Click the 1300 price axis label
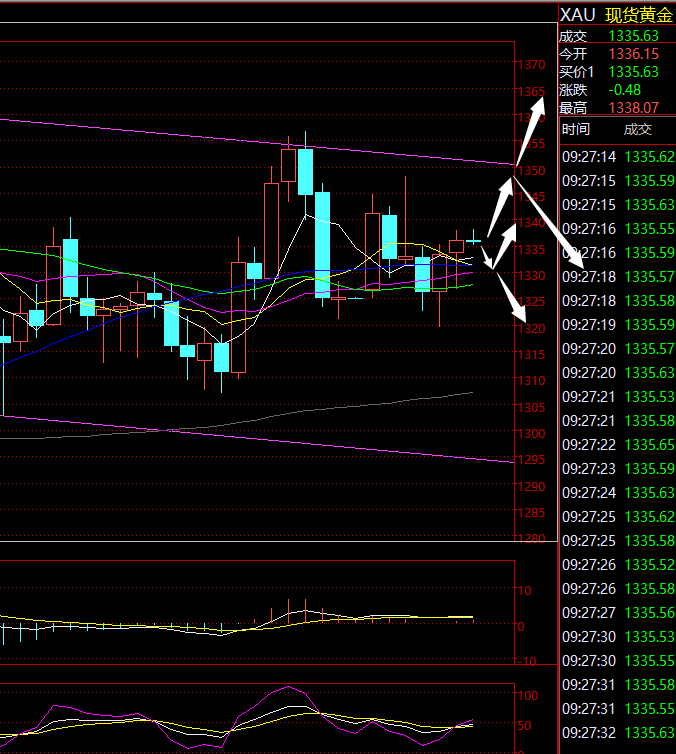The width and height of the screenshot is (676, 754). point(532,434)
